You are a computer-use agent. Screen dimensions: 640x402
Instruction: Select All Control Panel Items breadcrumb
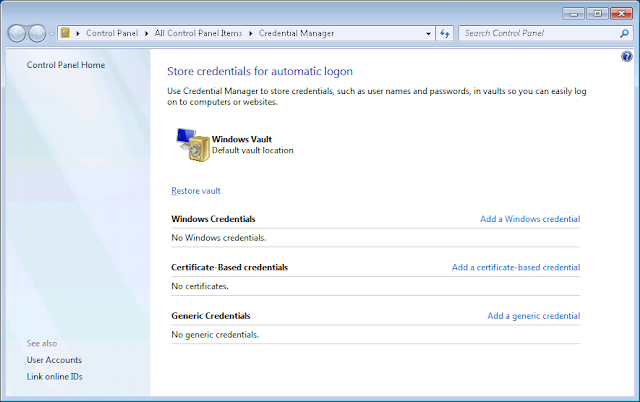point(198,33)
